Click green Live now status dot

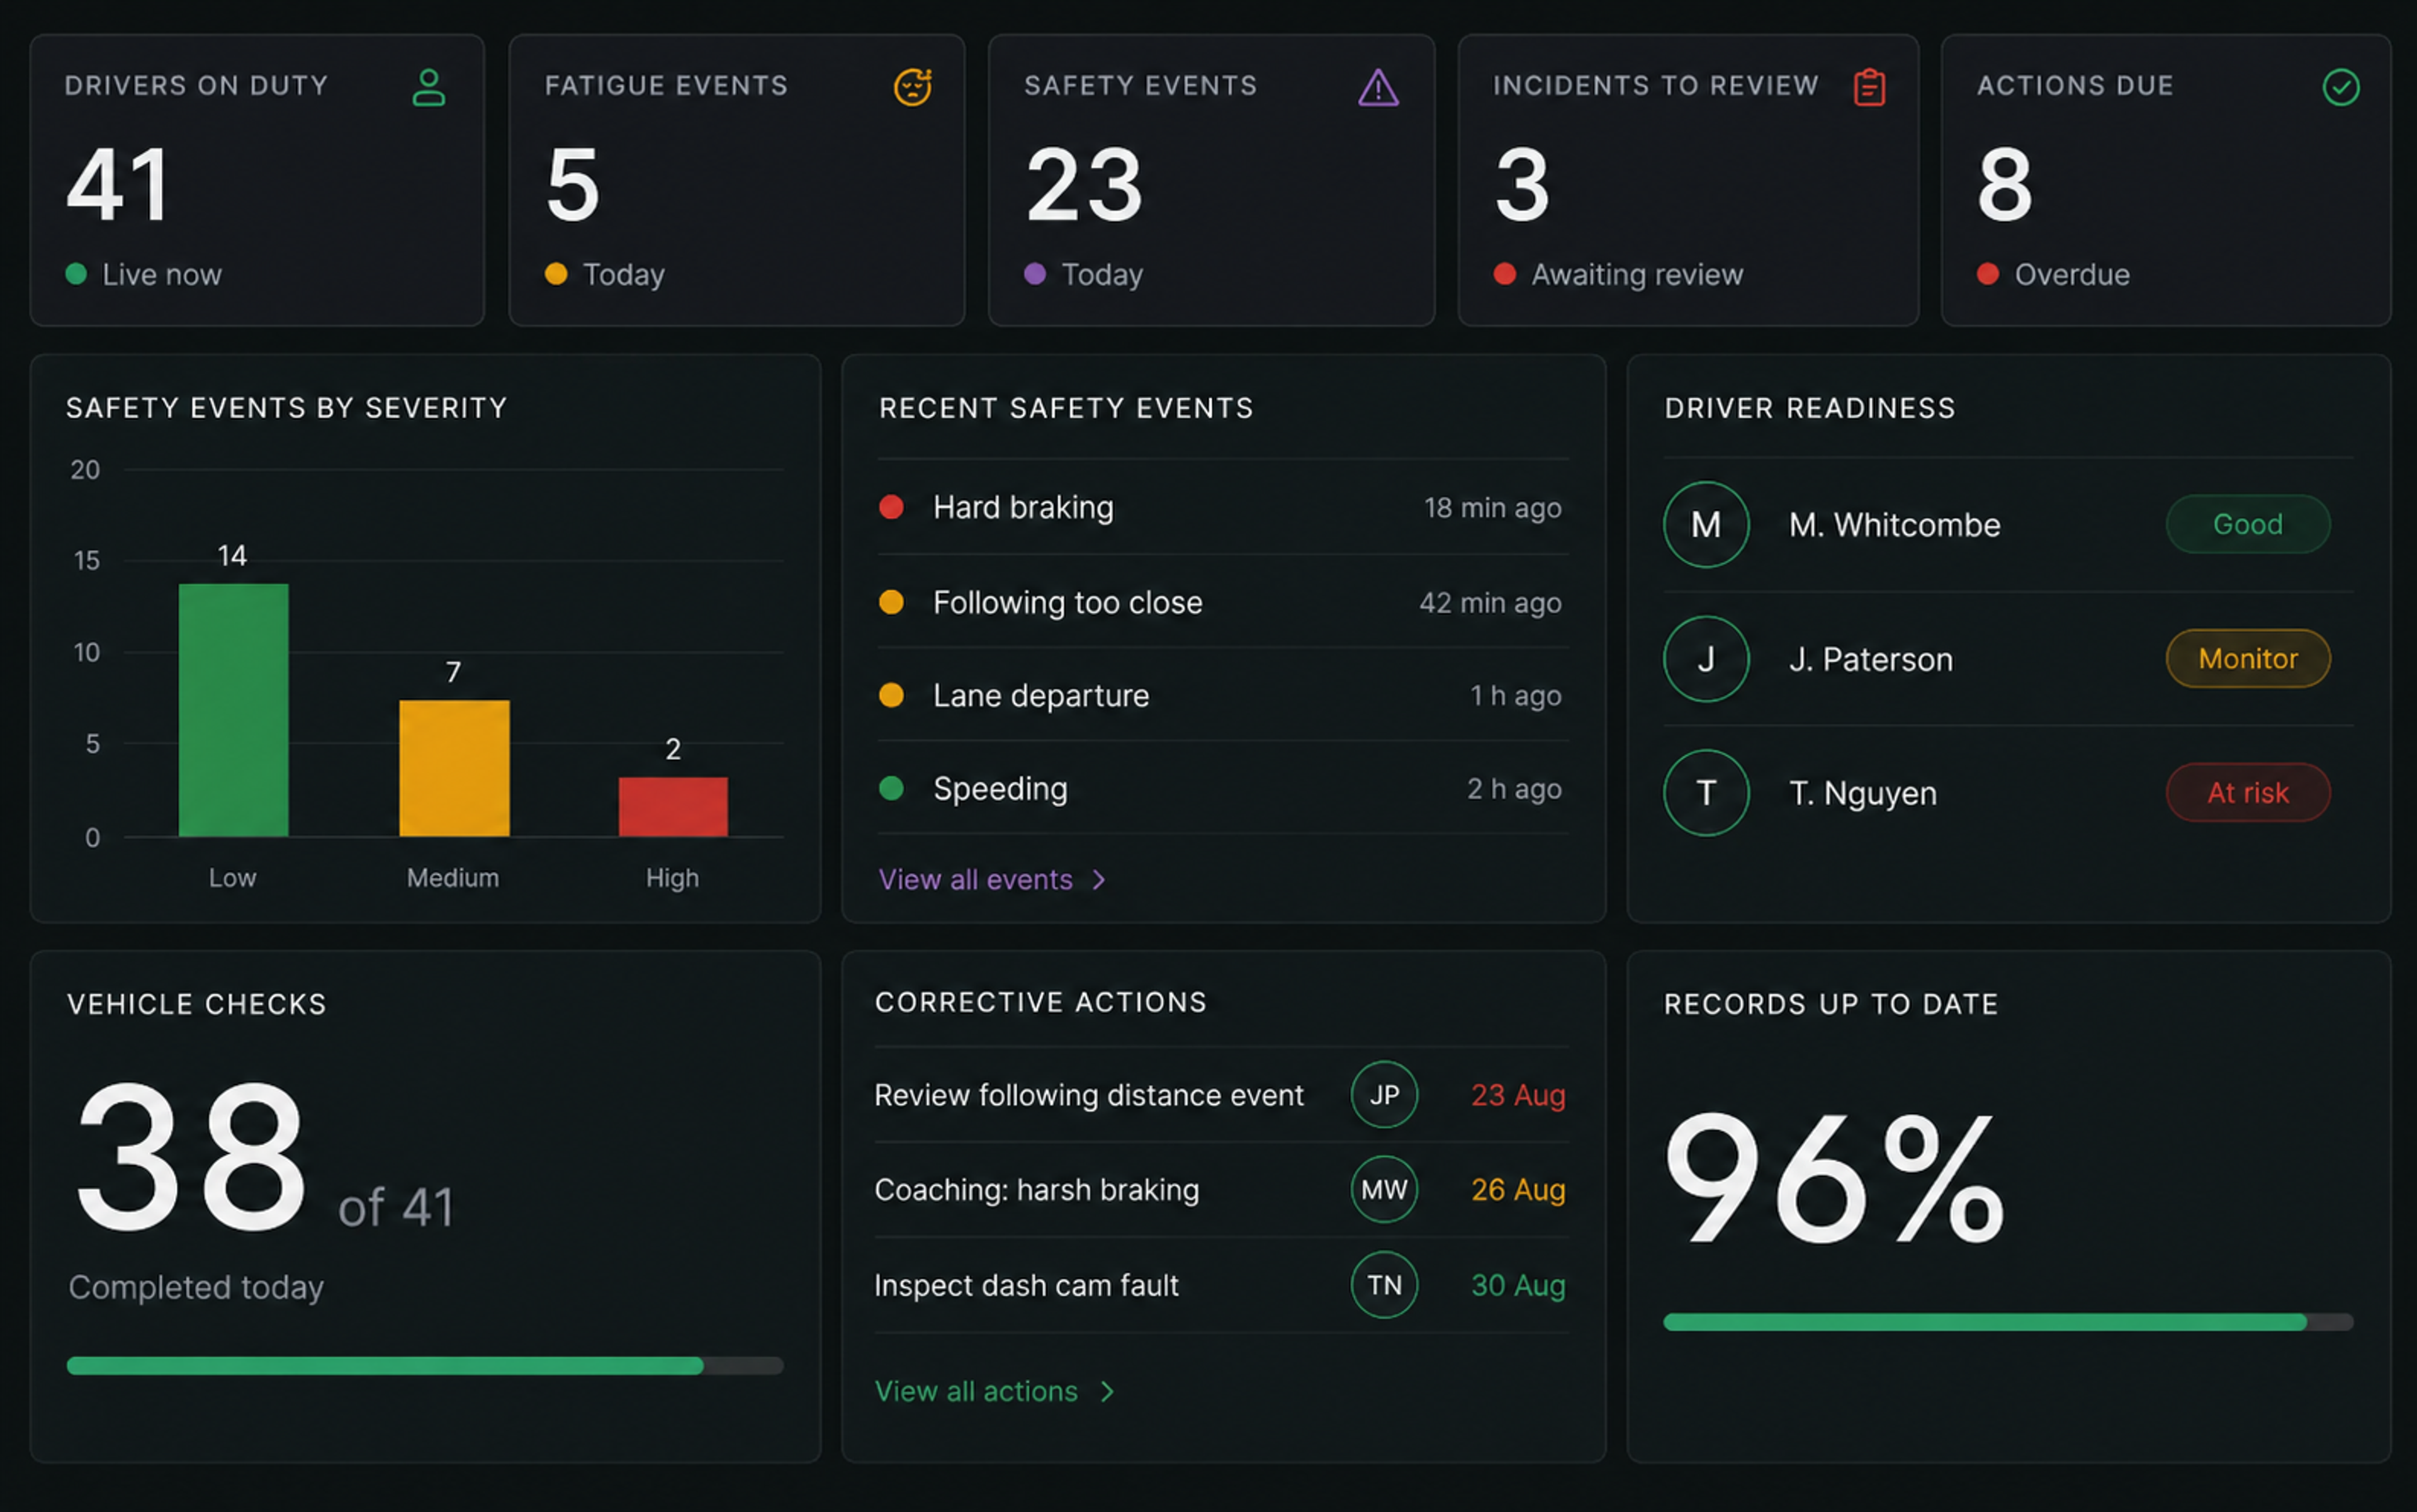tap(76, 273)
